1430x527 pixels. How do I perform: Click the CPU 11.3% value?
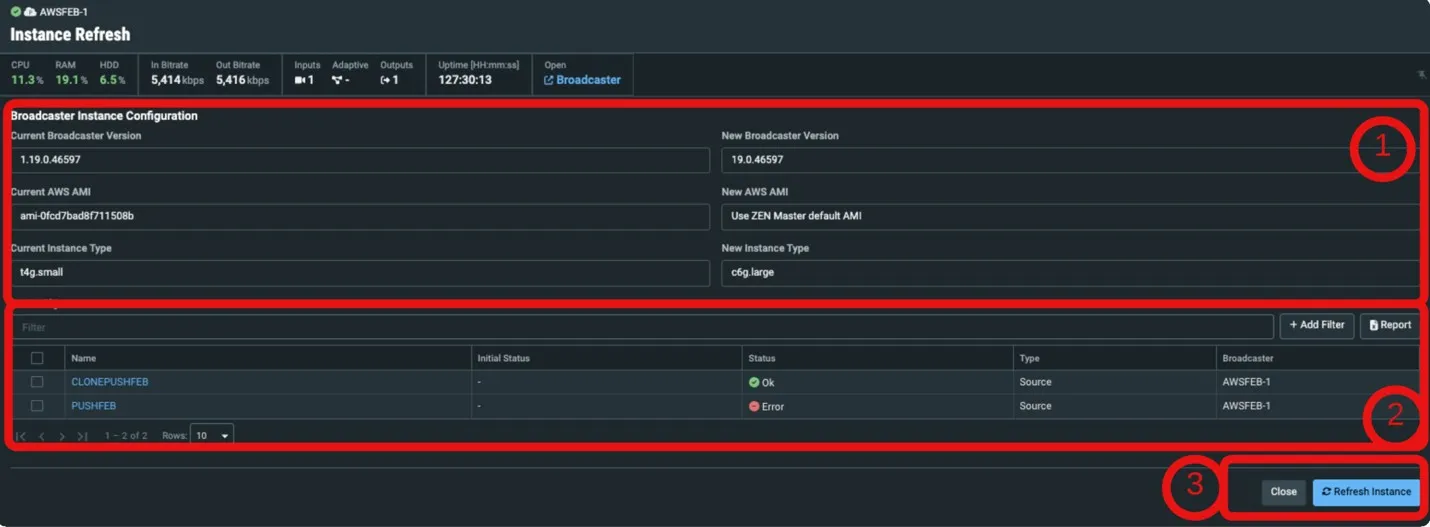tap(27, 80)
